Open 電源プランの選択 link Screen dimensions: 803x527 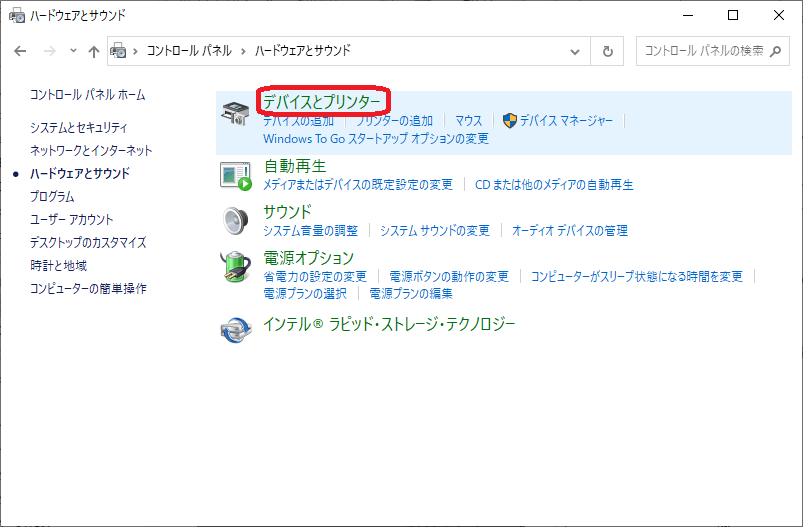(x=305, y=294)
